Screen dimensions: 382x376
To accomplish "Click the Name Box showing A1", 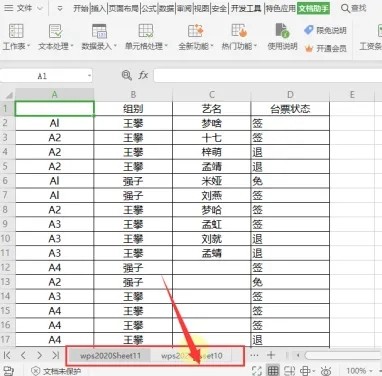I will 42,76.
